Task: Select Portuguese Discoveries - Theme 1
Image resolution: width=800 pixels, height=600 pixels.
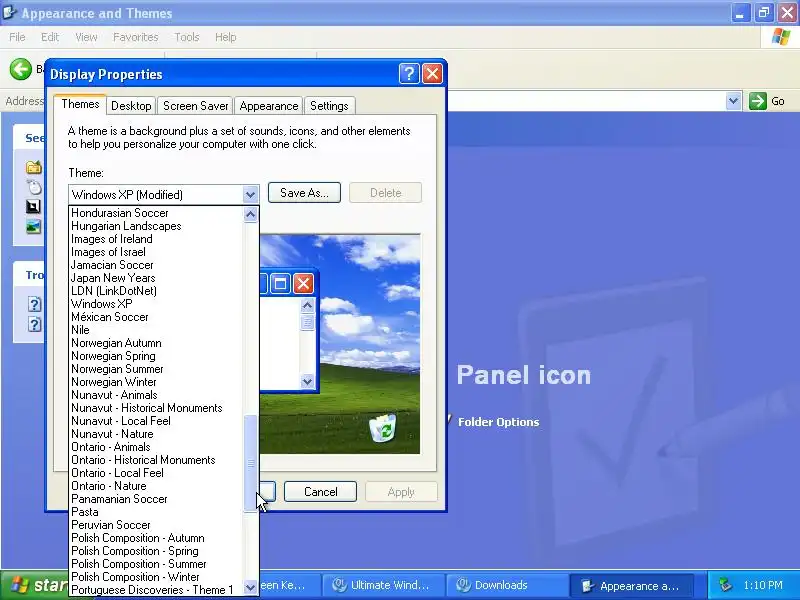Action: click(x=156, y=590)
